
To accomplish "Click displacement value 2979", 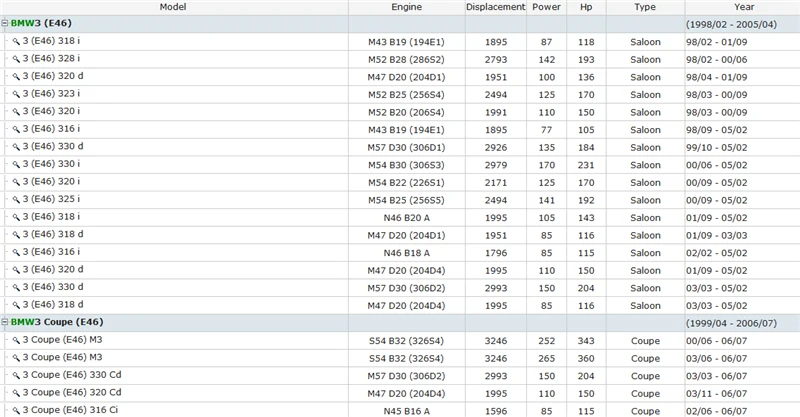I will 496,165.
